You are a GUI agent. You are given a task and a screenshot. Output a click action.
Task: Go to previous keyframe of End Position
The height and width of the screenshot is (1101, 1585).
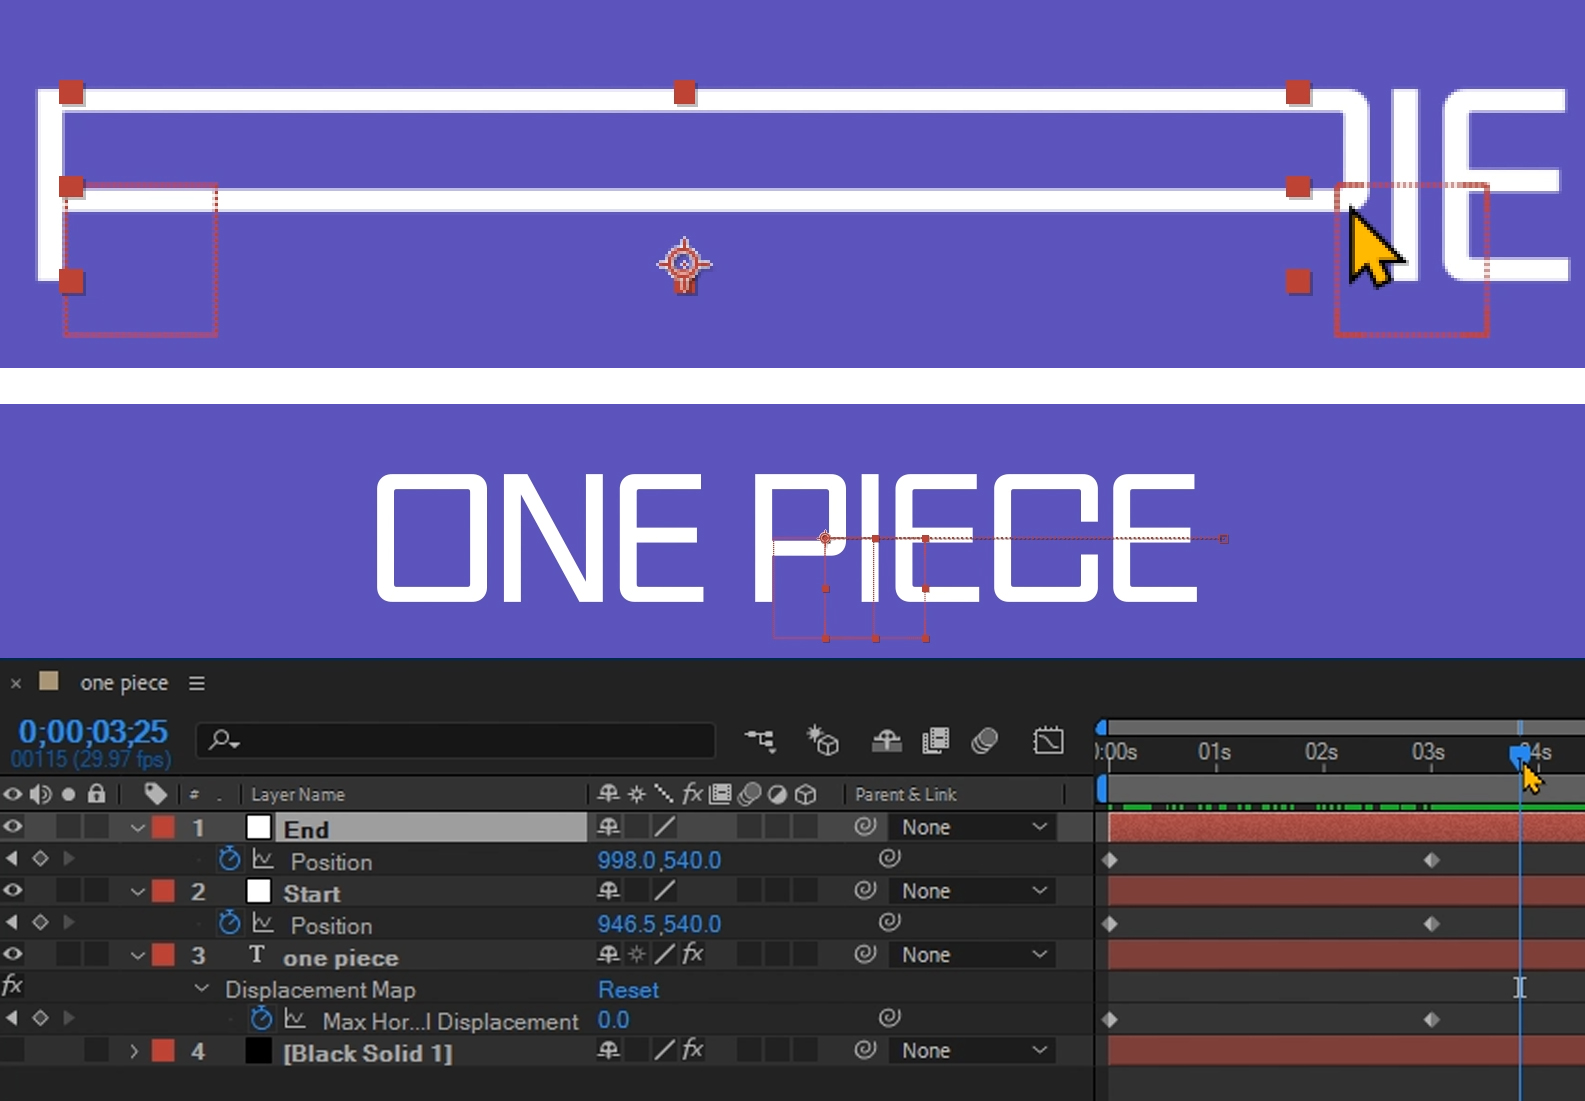12,859
